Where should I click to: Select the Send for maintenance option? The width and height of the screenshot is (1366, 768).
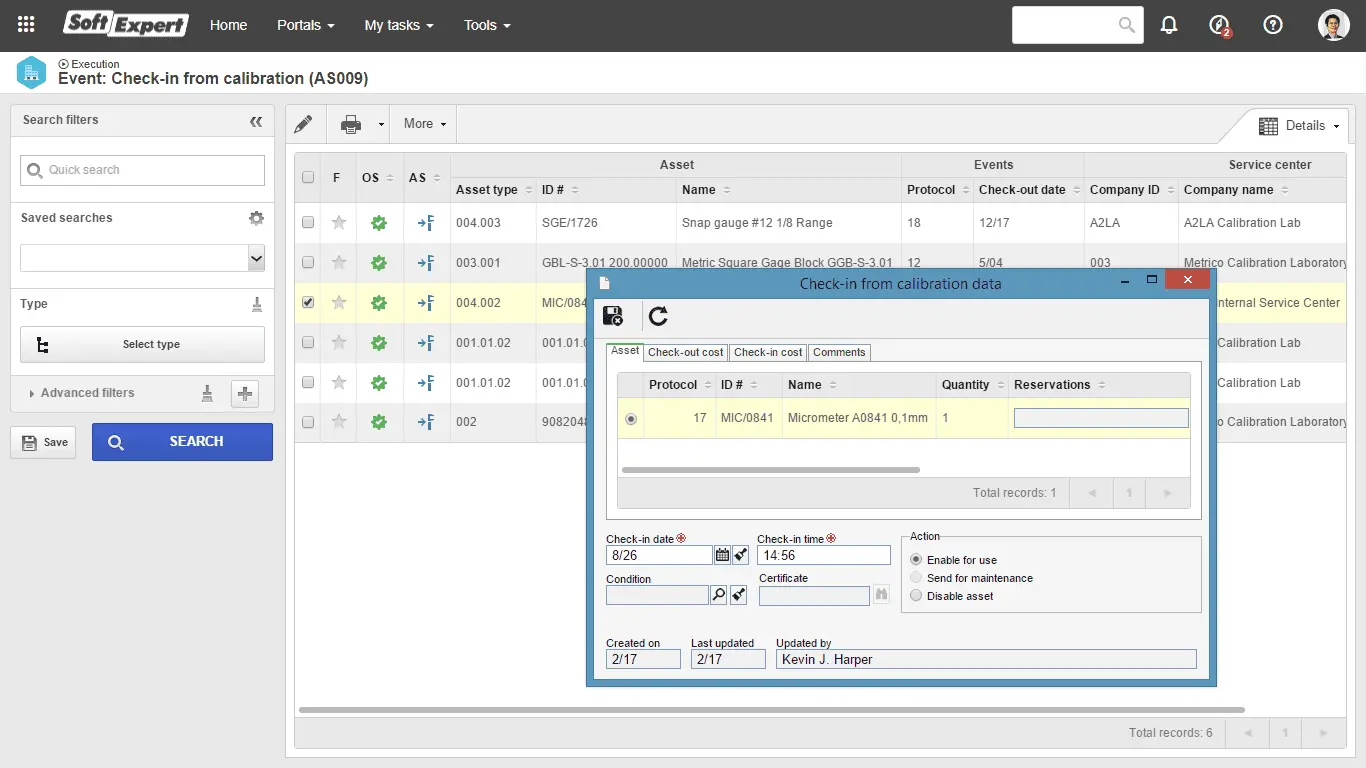coord(916,578)
